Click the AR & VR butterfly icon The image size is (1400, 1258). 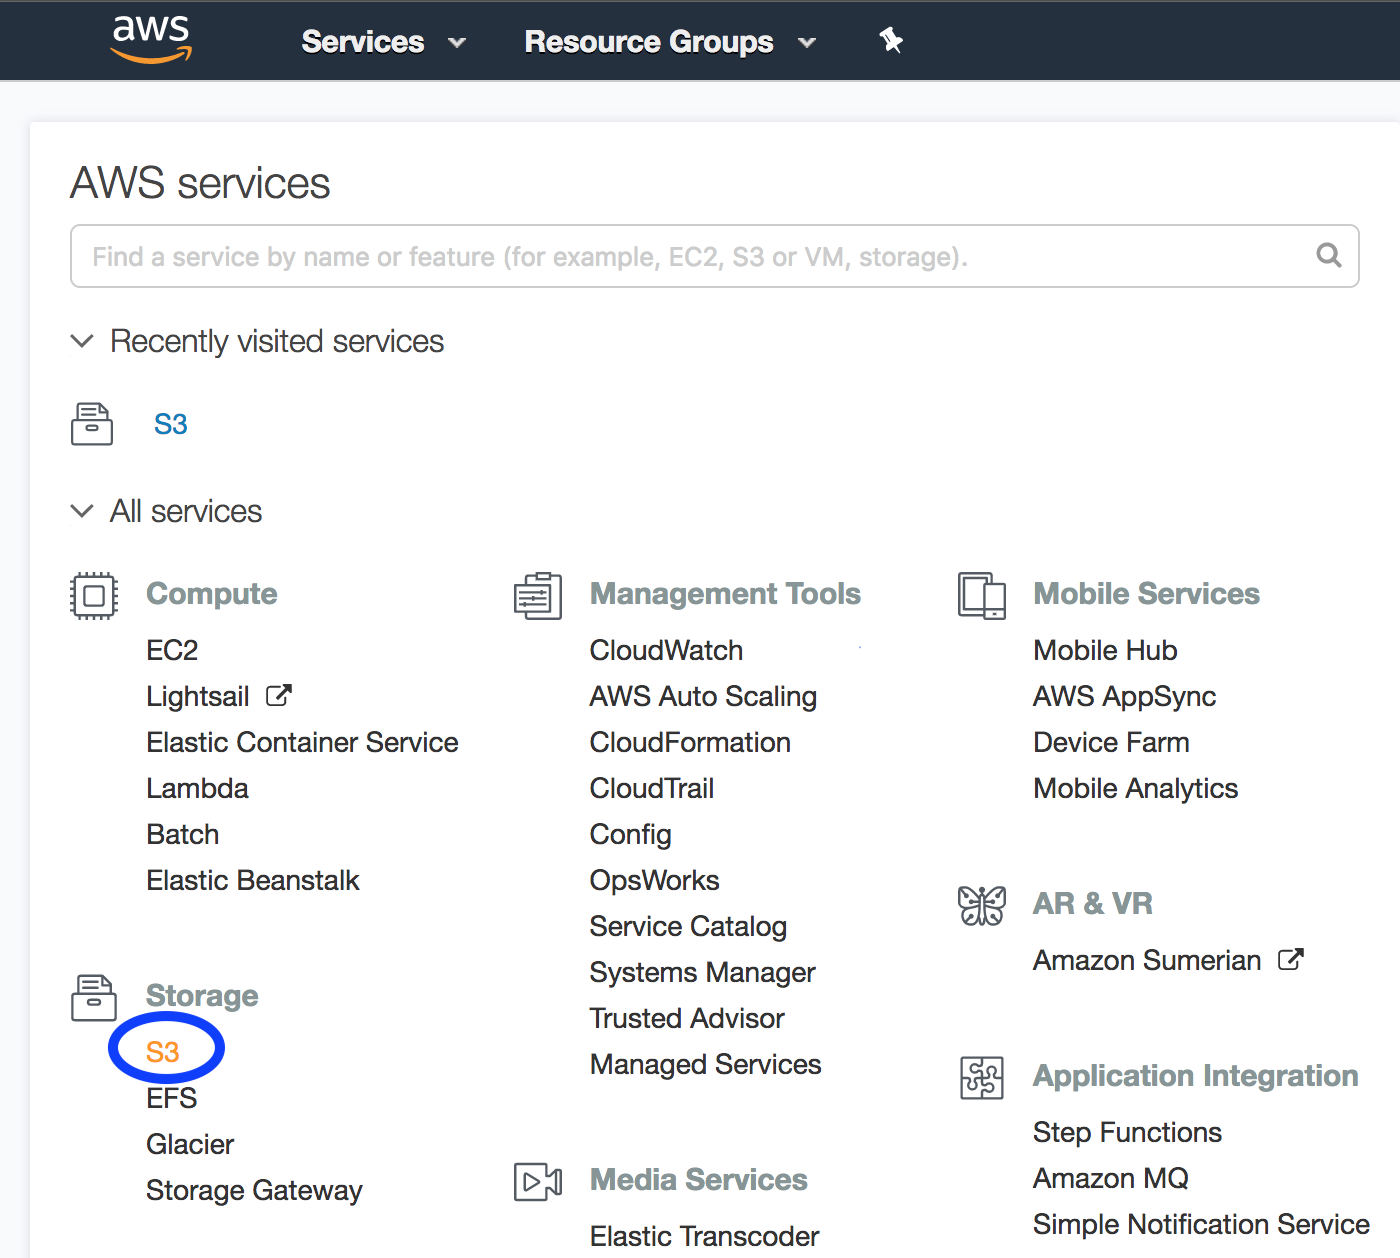(x=981, y=906)
